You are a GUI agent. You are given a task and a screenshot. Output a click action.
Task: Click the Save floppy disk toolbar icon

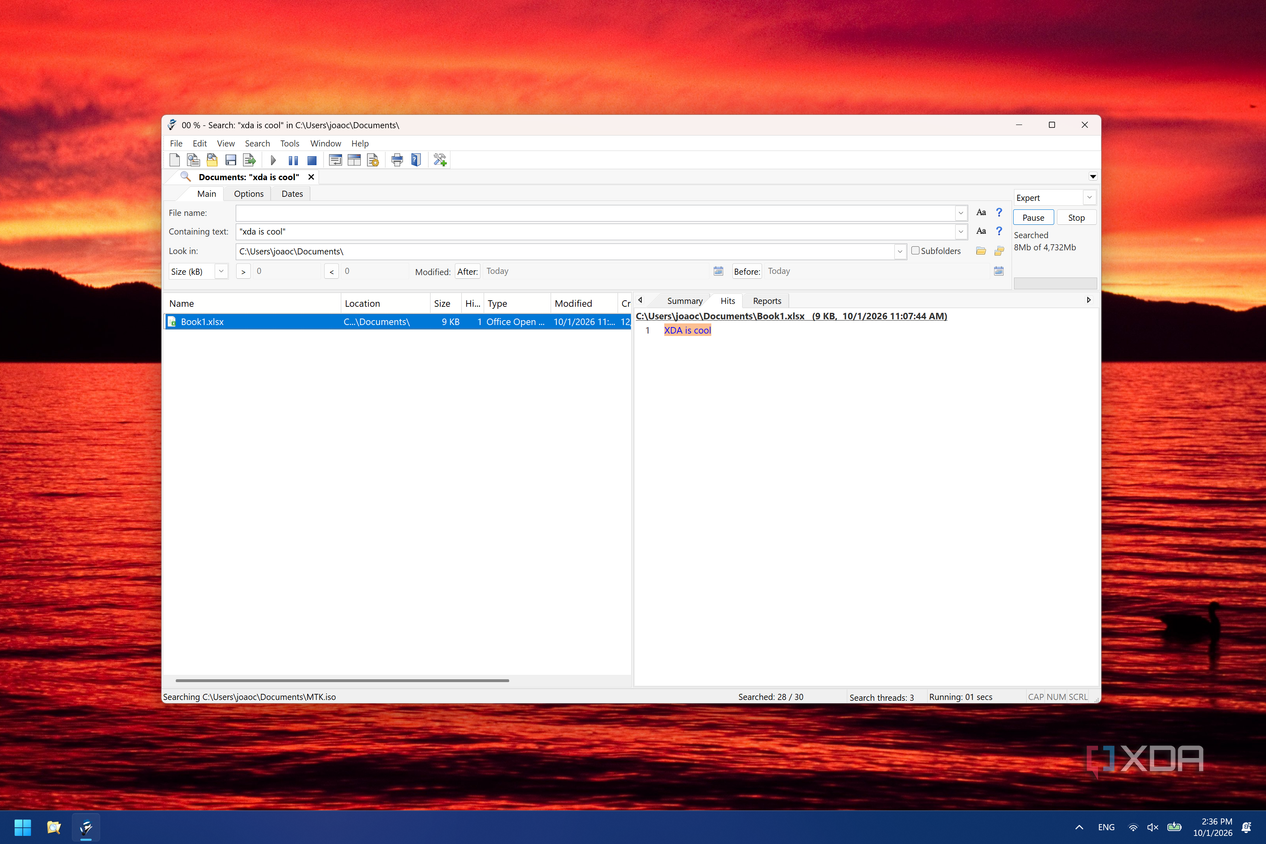click(230, 160)
